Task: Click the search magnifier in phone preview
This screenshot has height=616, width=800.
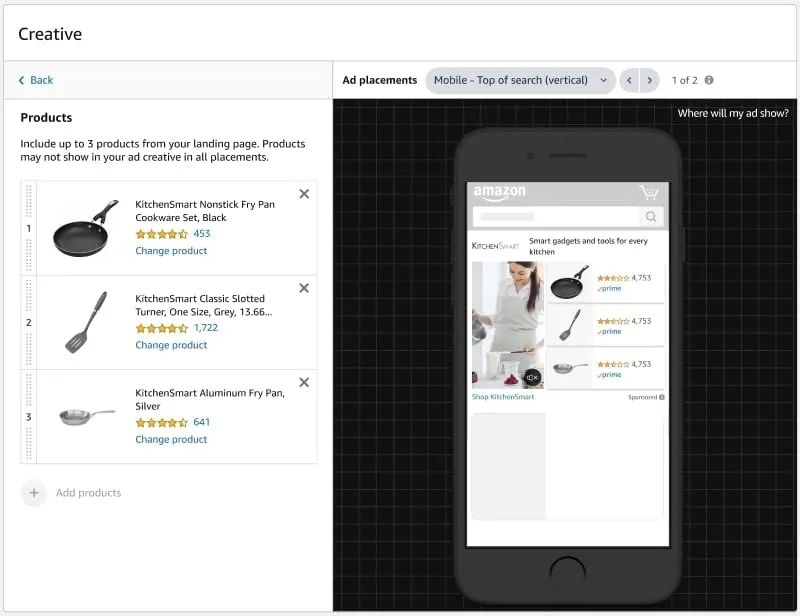Action: click(x=651, y=216)
